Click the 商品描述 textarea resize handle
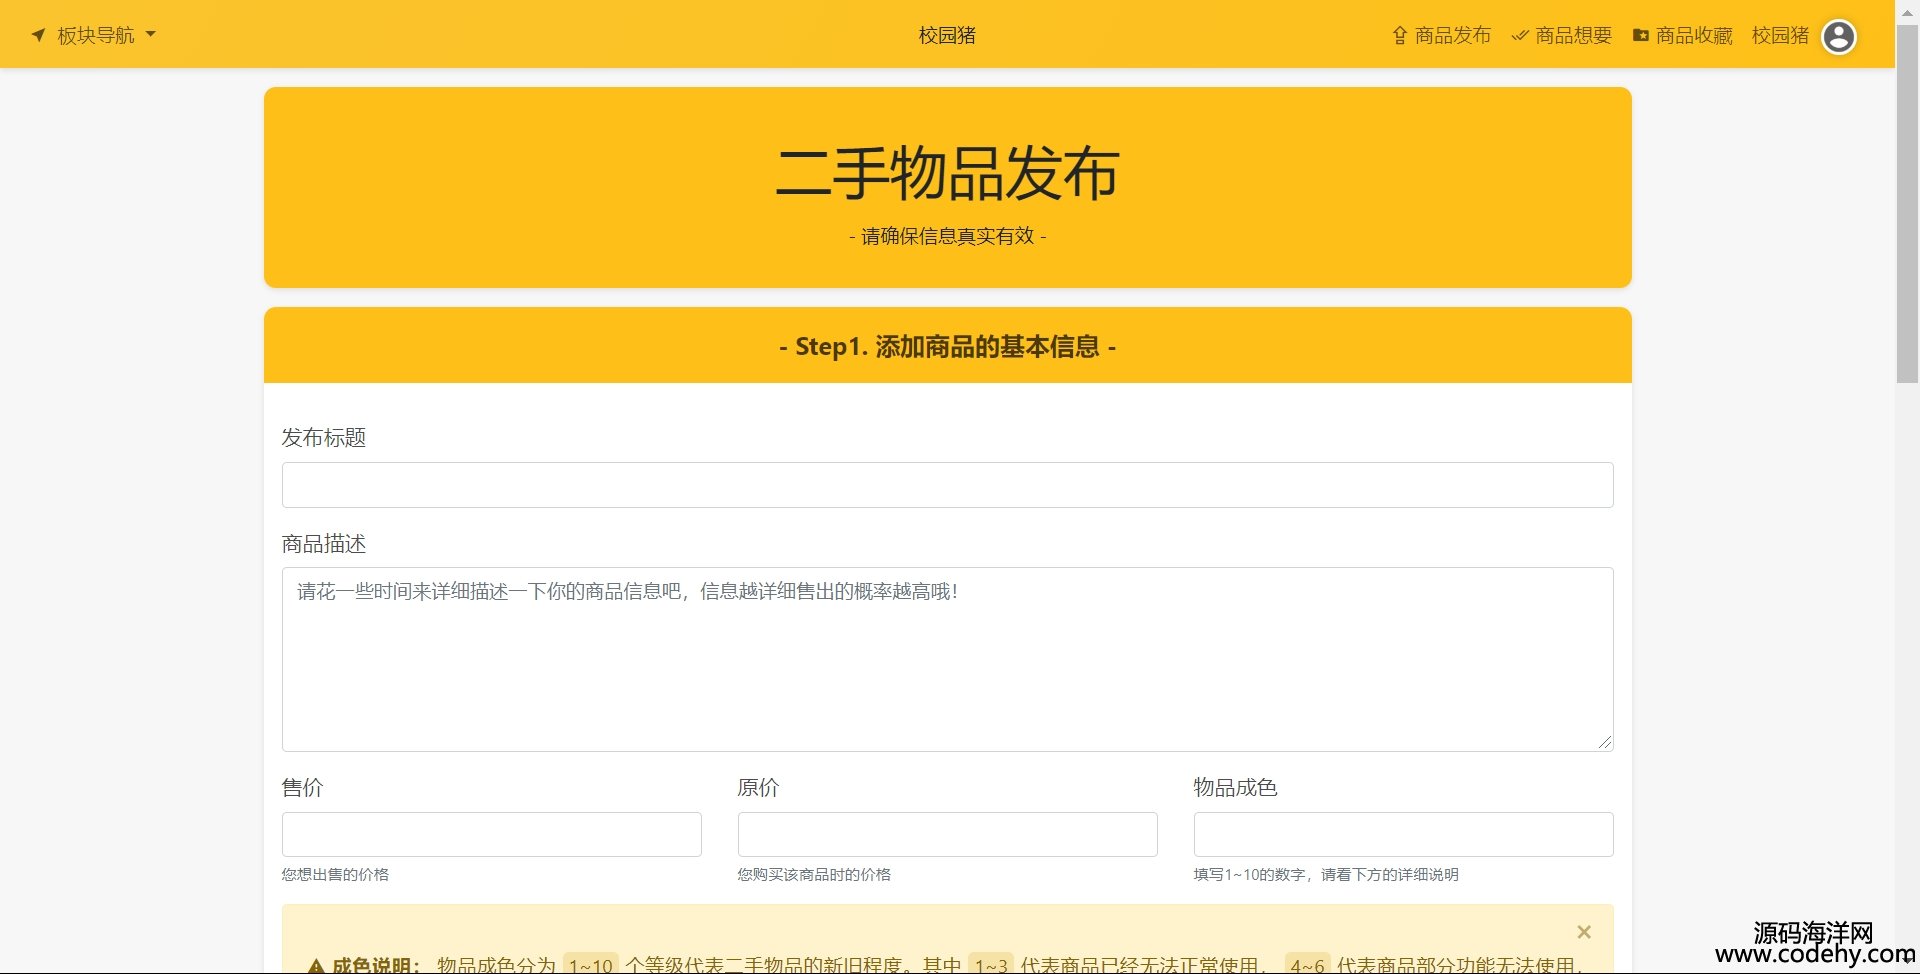Viewport: 1920px width, 974px height. [x=1604, y=742]
